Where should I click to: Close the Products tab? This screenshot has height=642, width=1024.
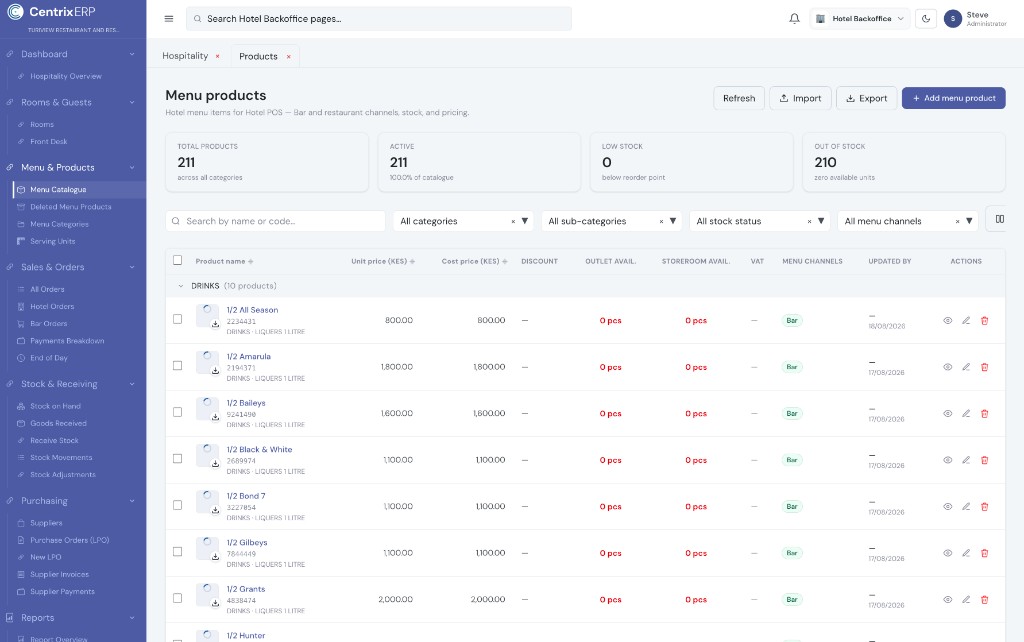289,57
